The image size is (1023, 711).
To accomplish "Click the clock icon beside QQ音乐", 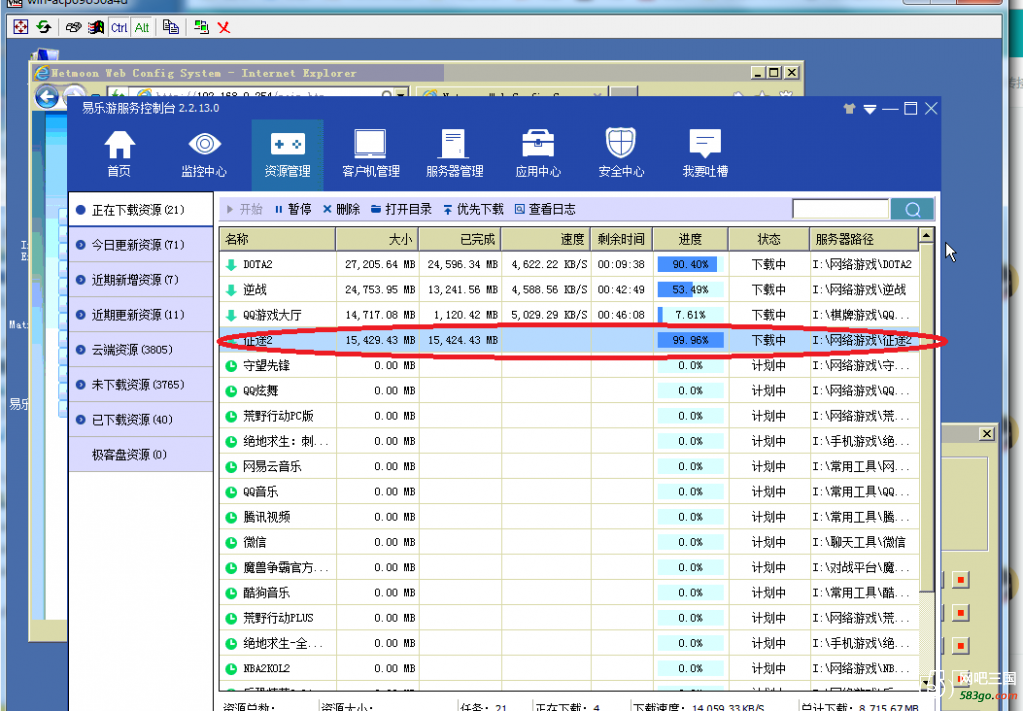I will [231, 492].
